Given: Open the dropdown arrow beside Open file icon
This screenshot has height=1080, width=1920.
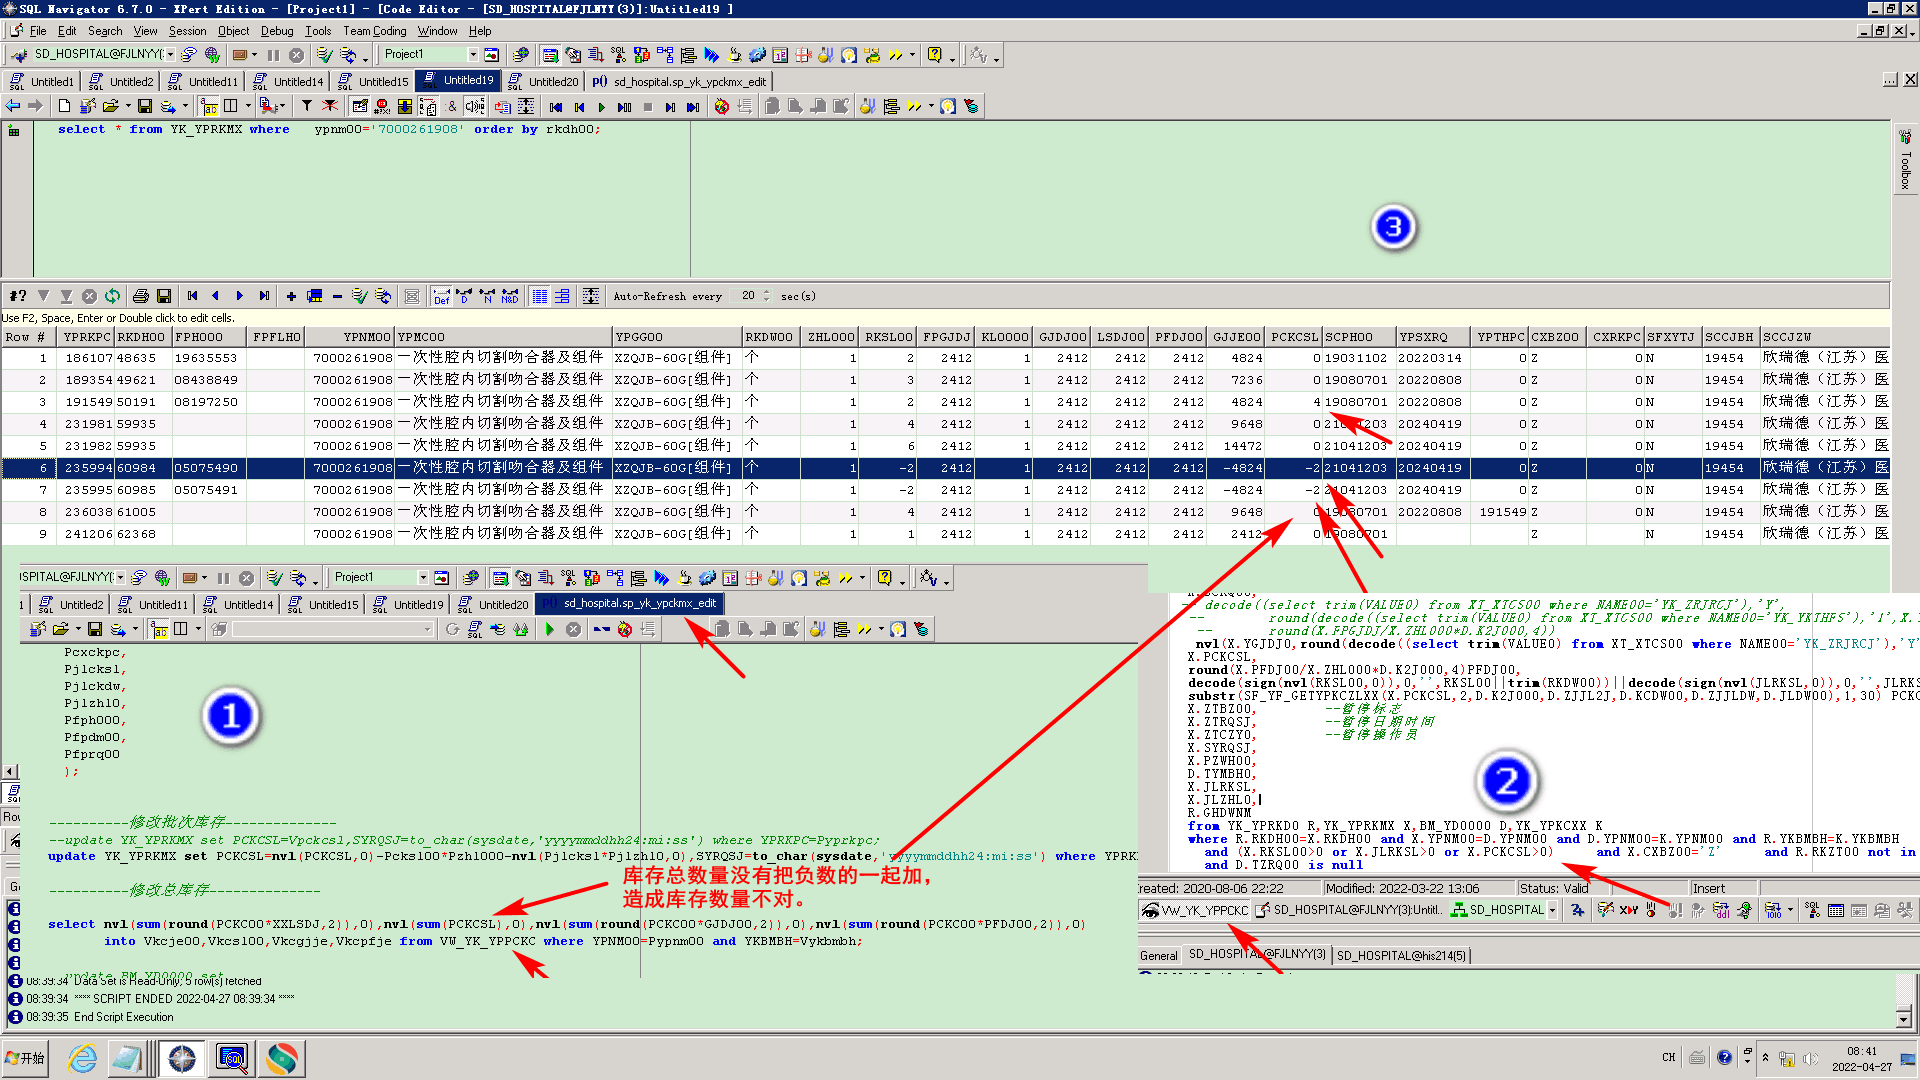Looking at the screenshot, I should [128, 106].
